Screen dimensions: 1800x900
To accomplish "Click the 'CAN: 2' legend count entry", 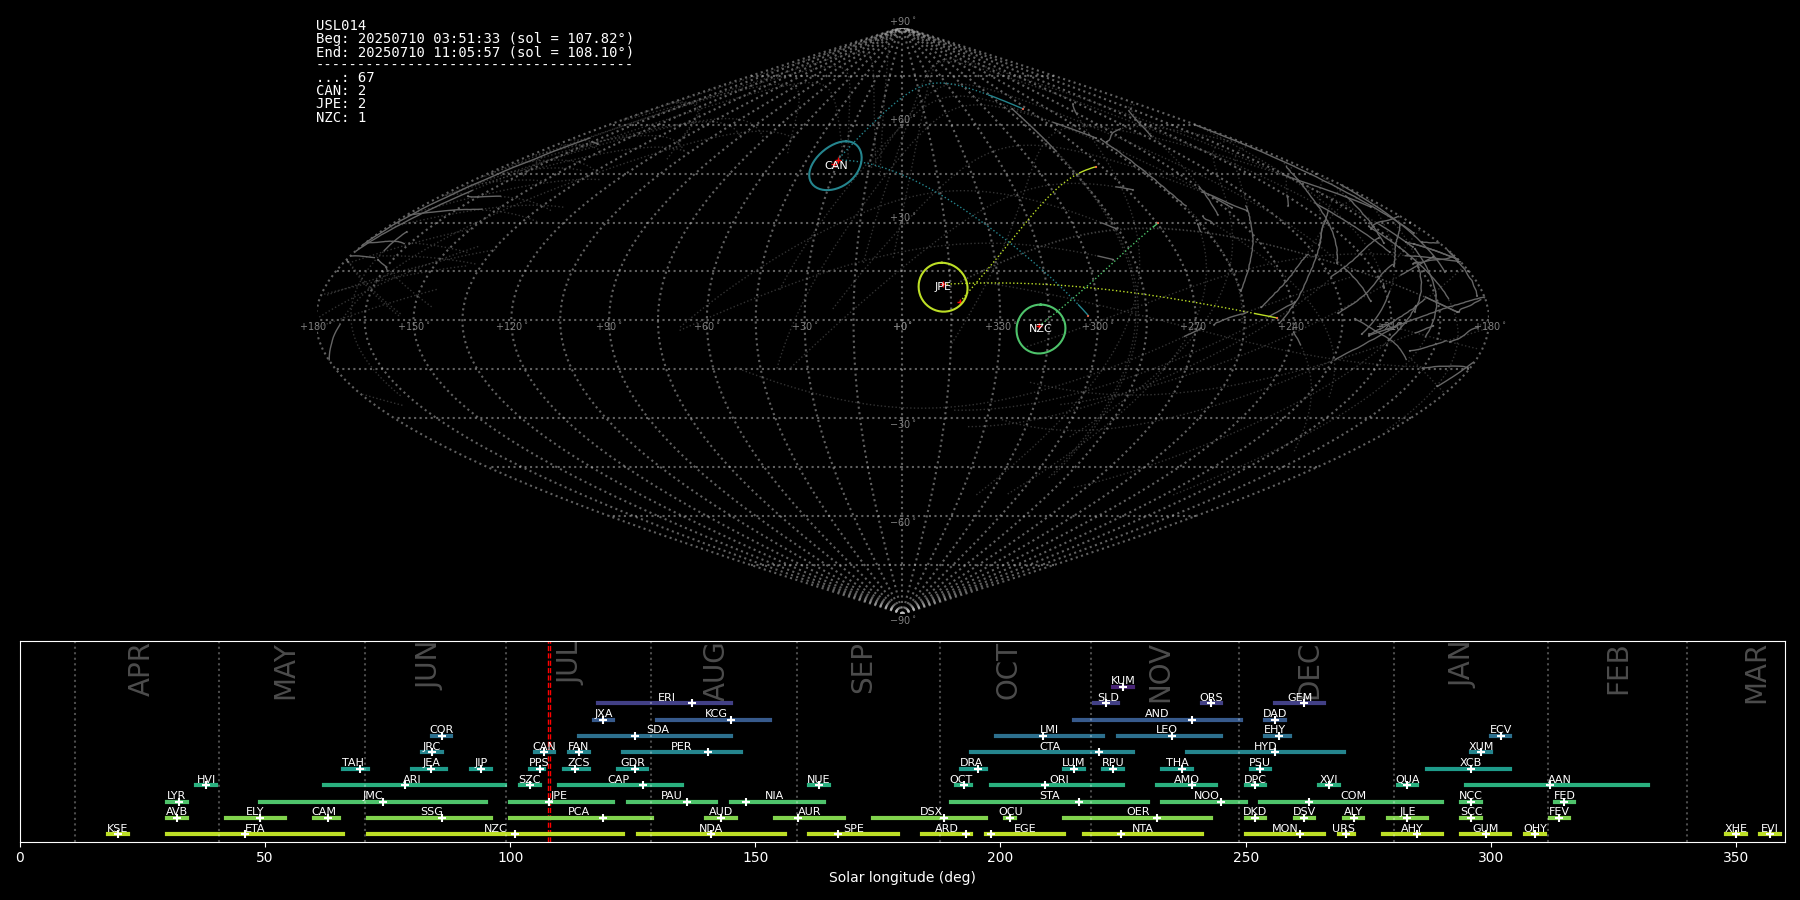I will (341, 91).
